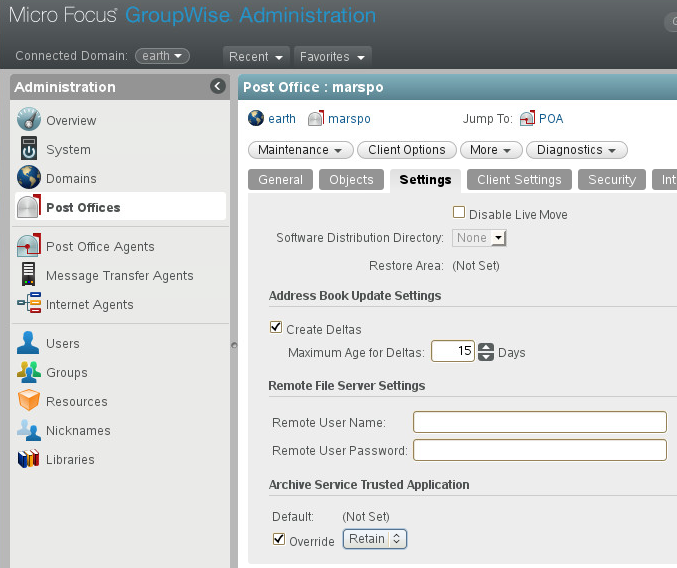
Task: Toggle the Override checkbox
Action: (279, 539)
